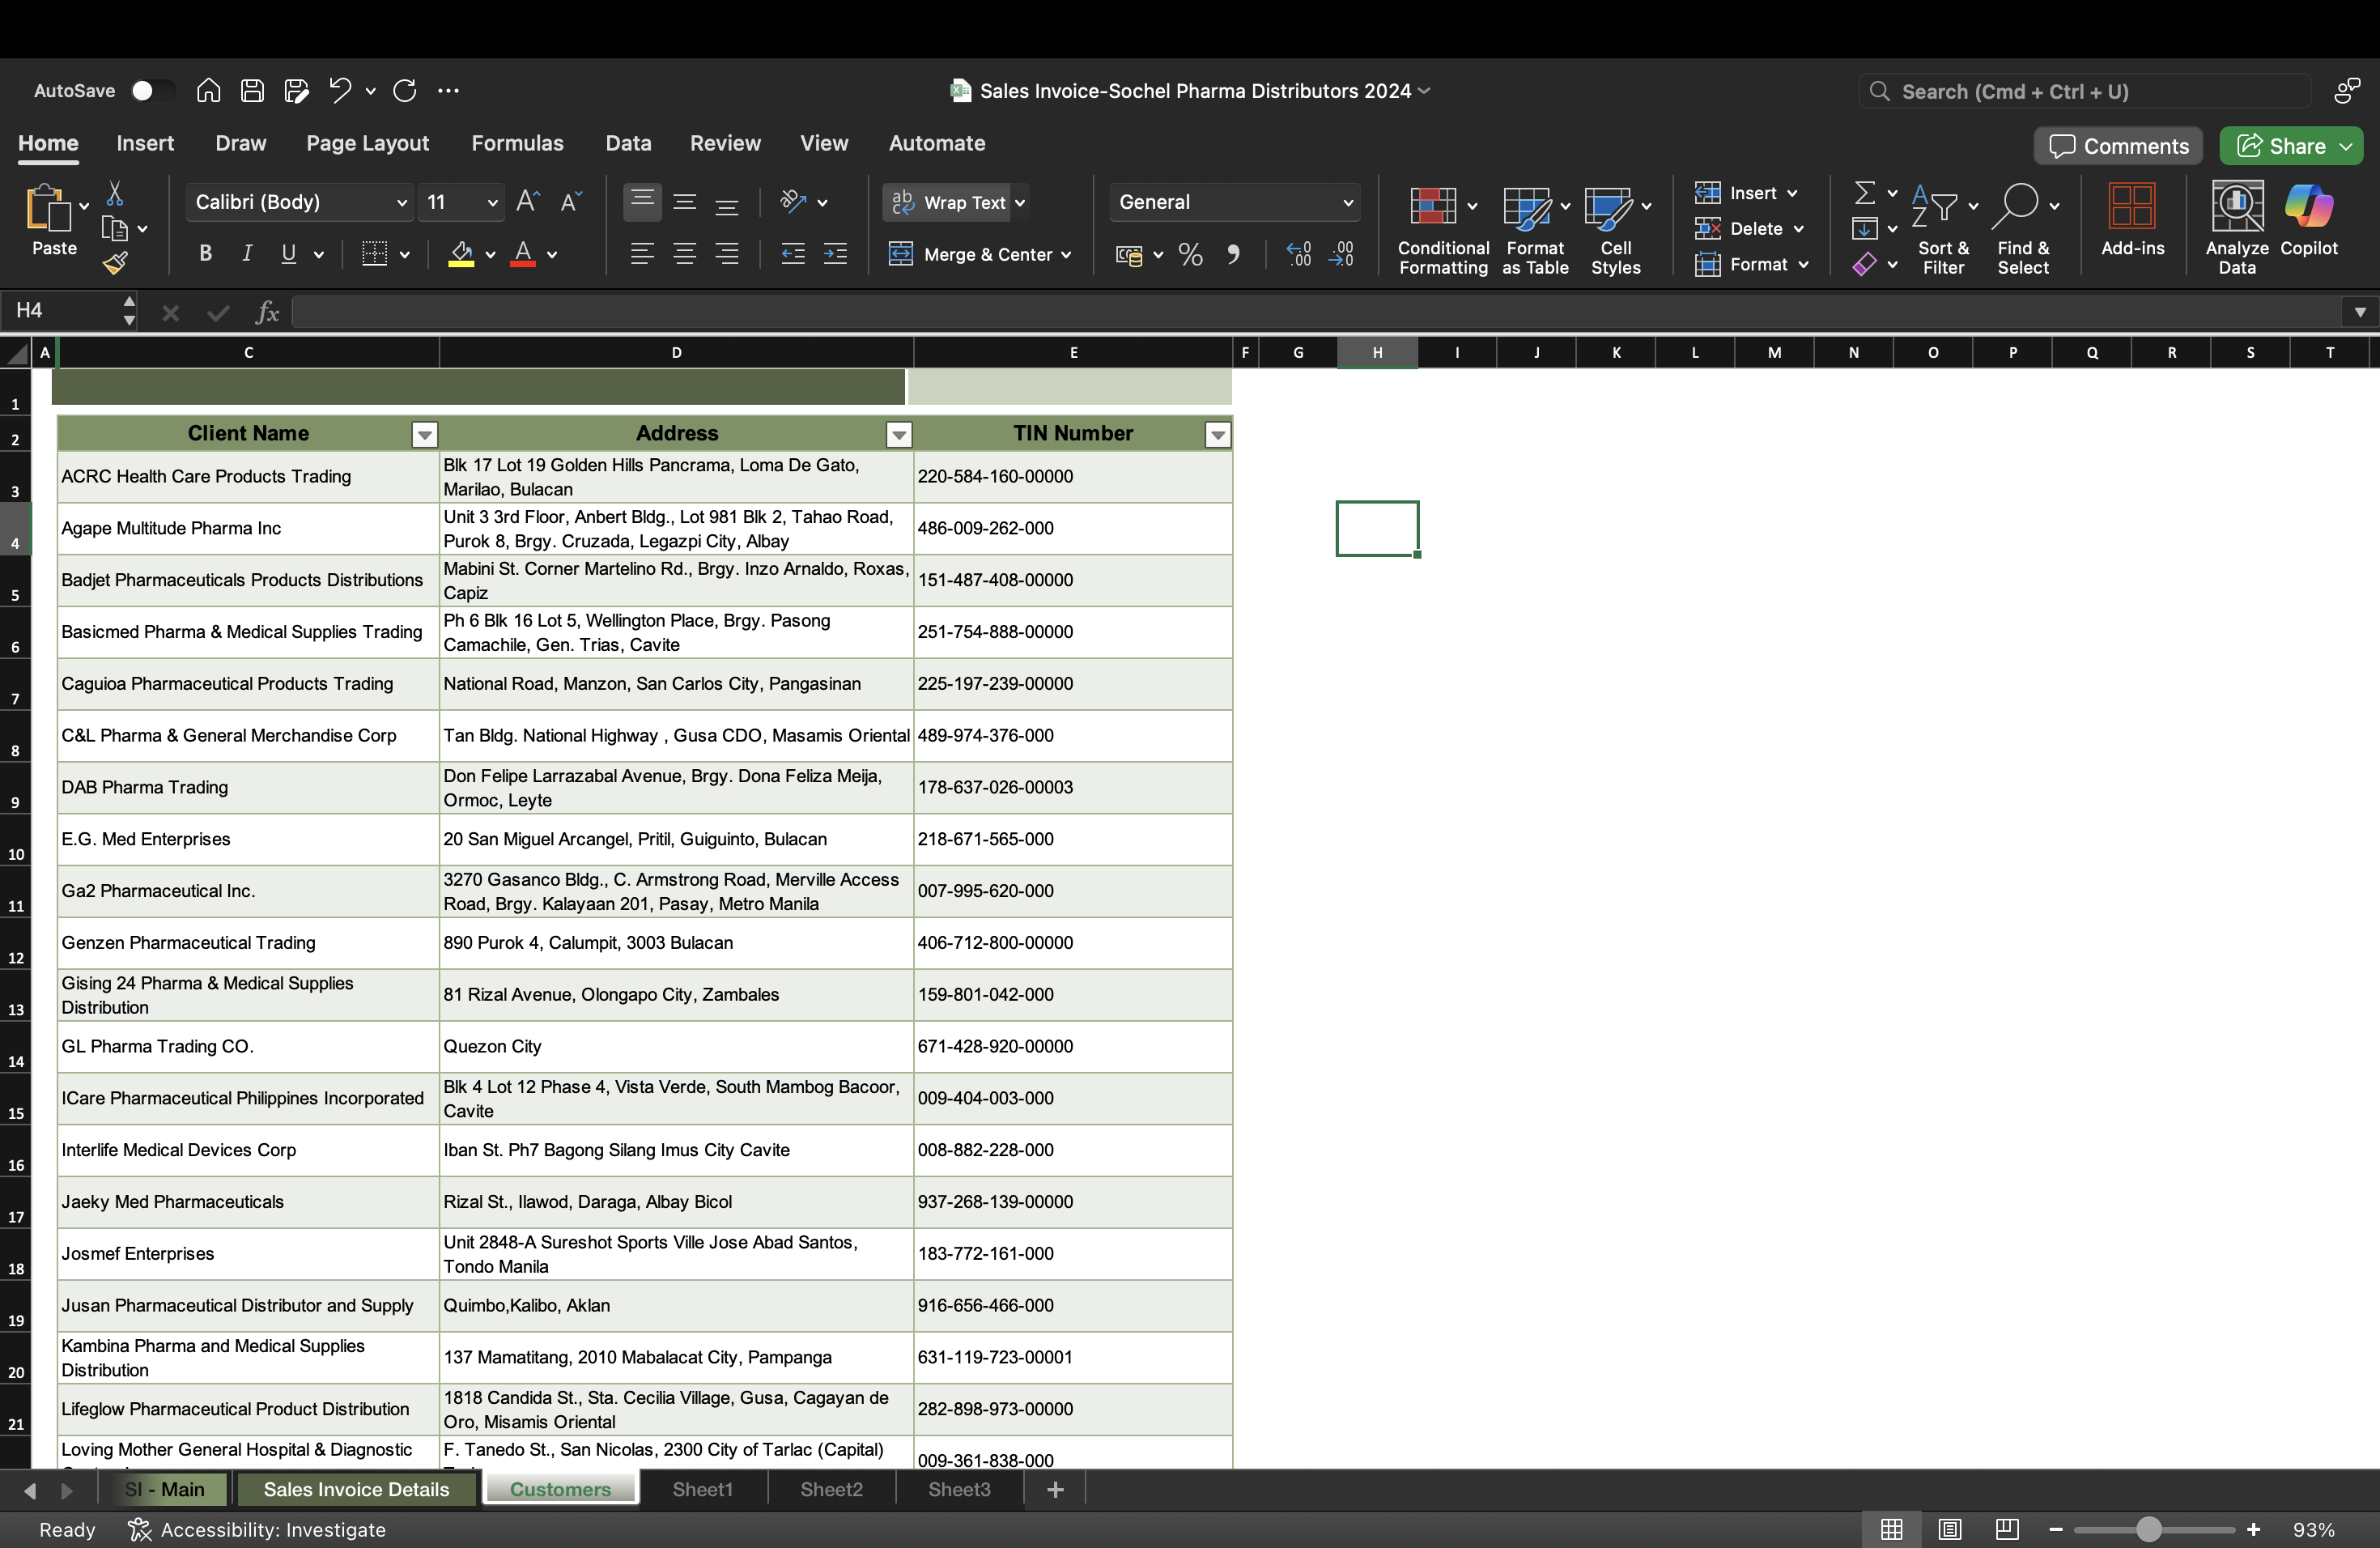This screenshot has width=2380, height=1548.
Task: Toggle Align Left horizontal alignment
Action: (x=643, y=254)
